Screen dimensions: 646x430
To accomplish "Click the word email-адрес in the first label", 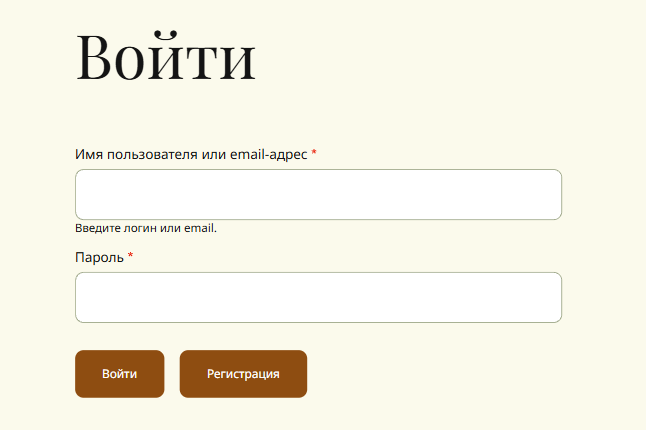I will [x=268, y=154].
